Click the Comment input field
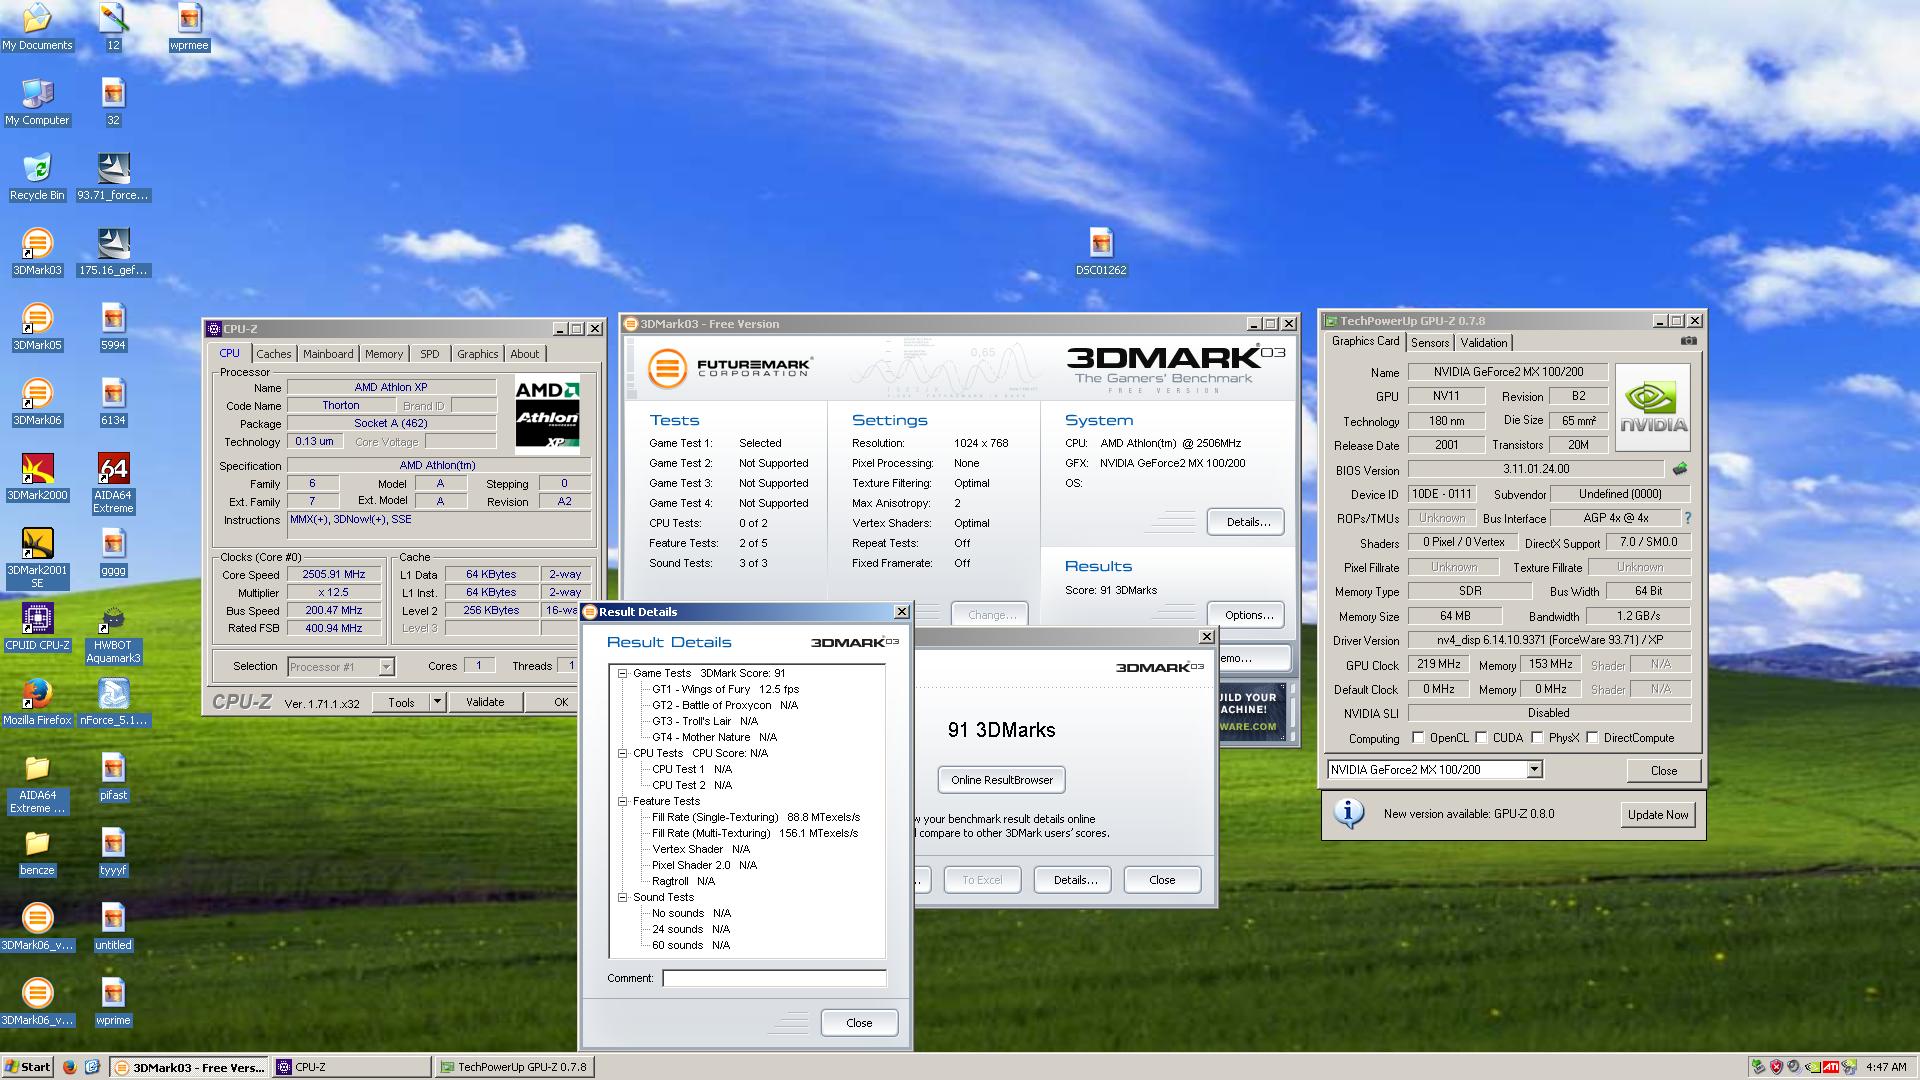Image resolution: width=1920 pixels, height=1080 pixels. coord(774,978)
